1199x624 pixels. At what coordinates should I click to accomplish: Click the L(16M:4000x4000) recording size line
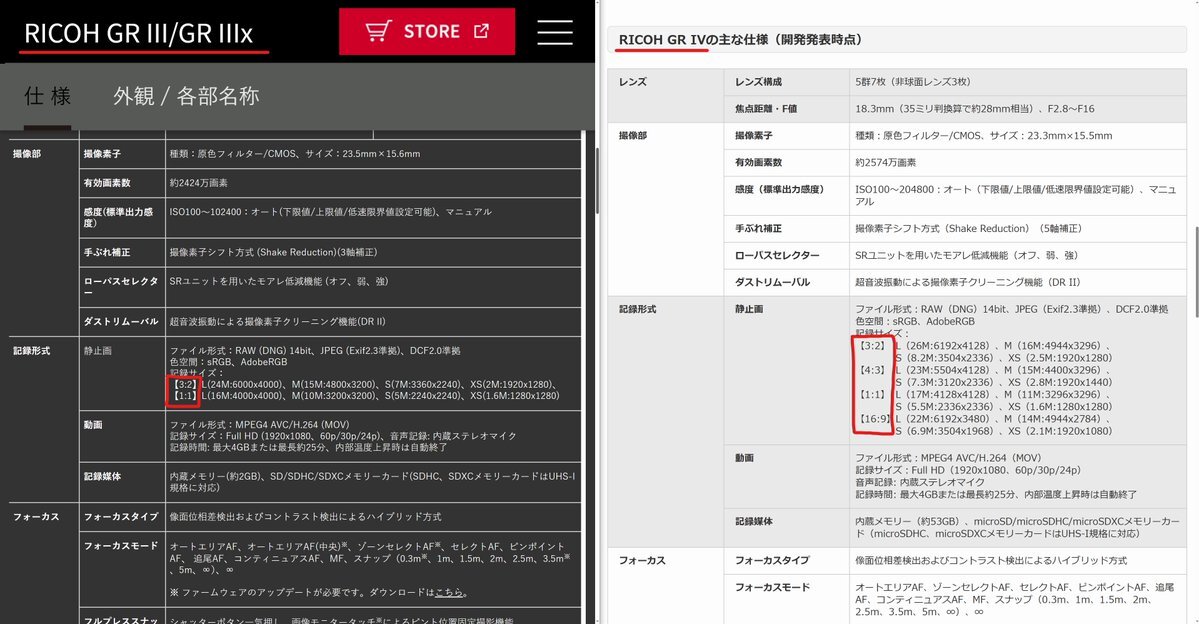365,395
